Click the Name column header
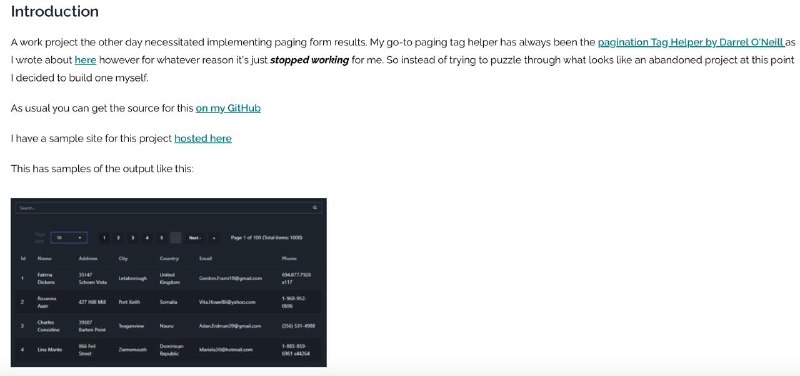The image size is (800, 376). coord(44,259)
